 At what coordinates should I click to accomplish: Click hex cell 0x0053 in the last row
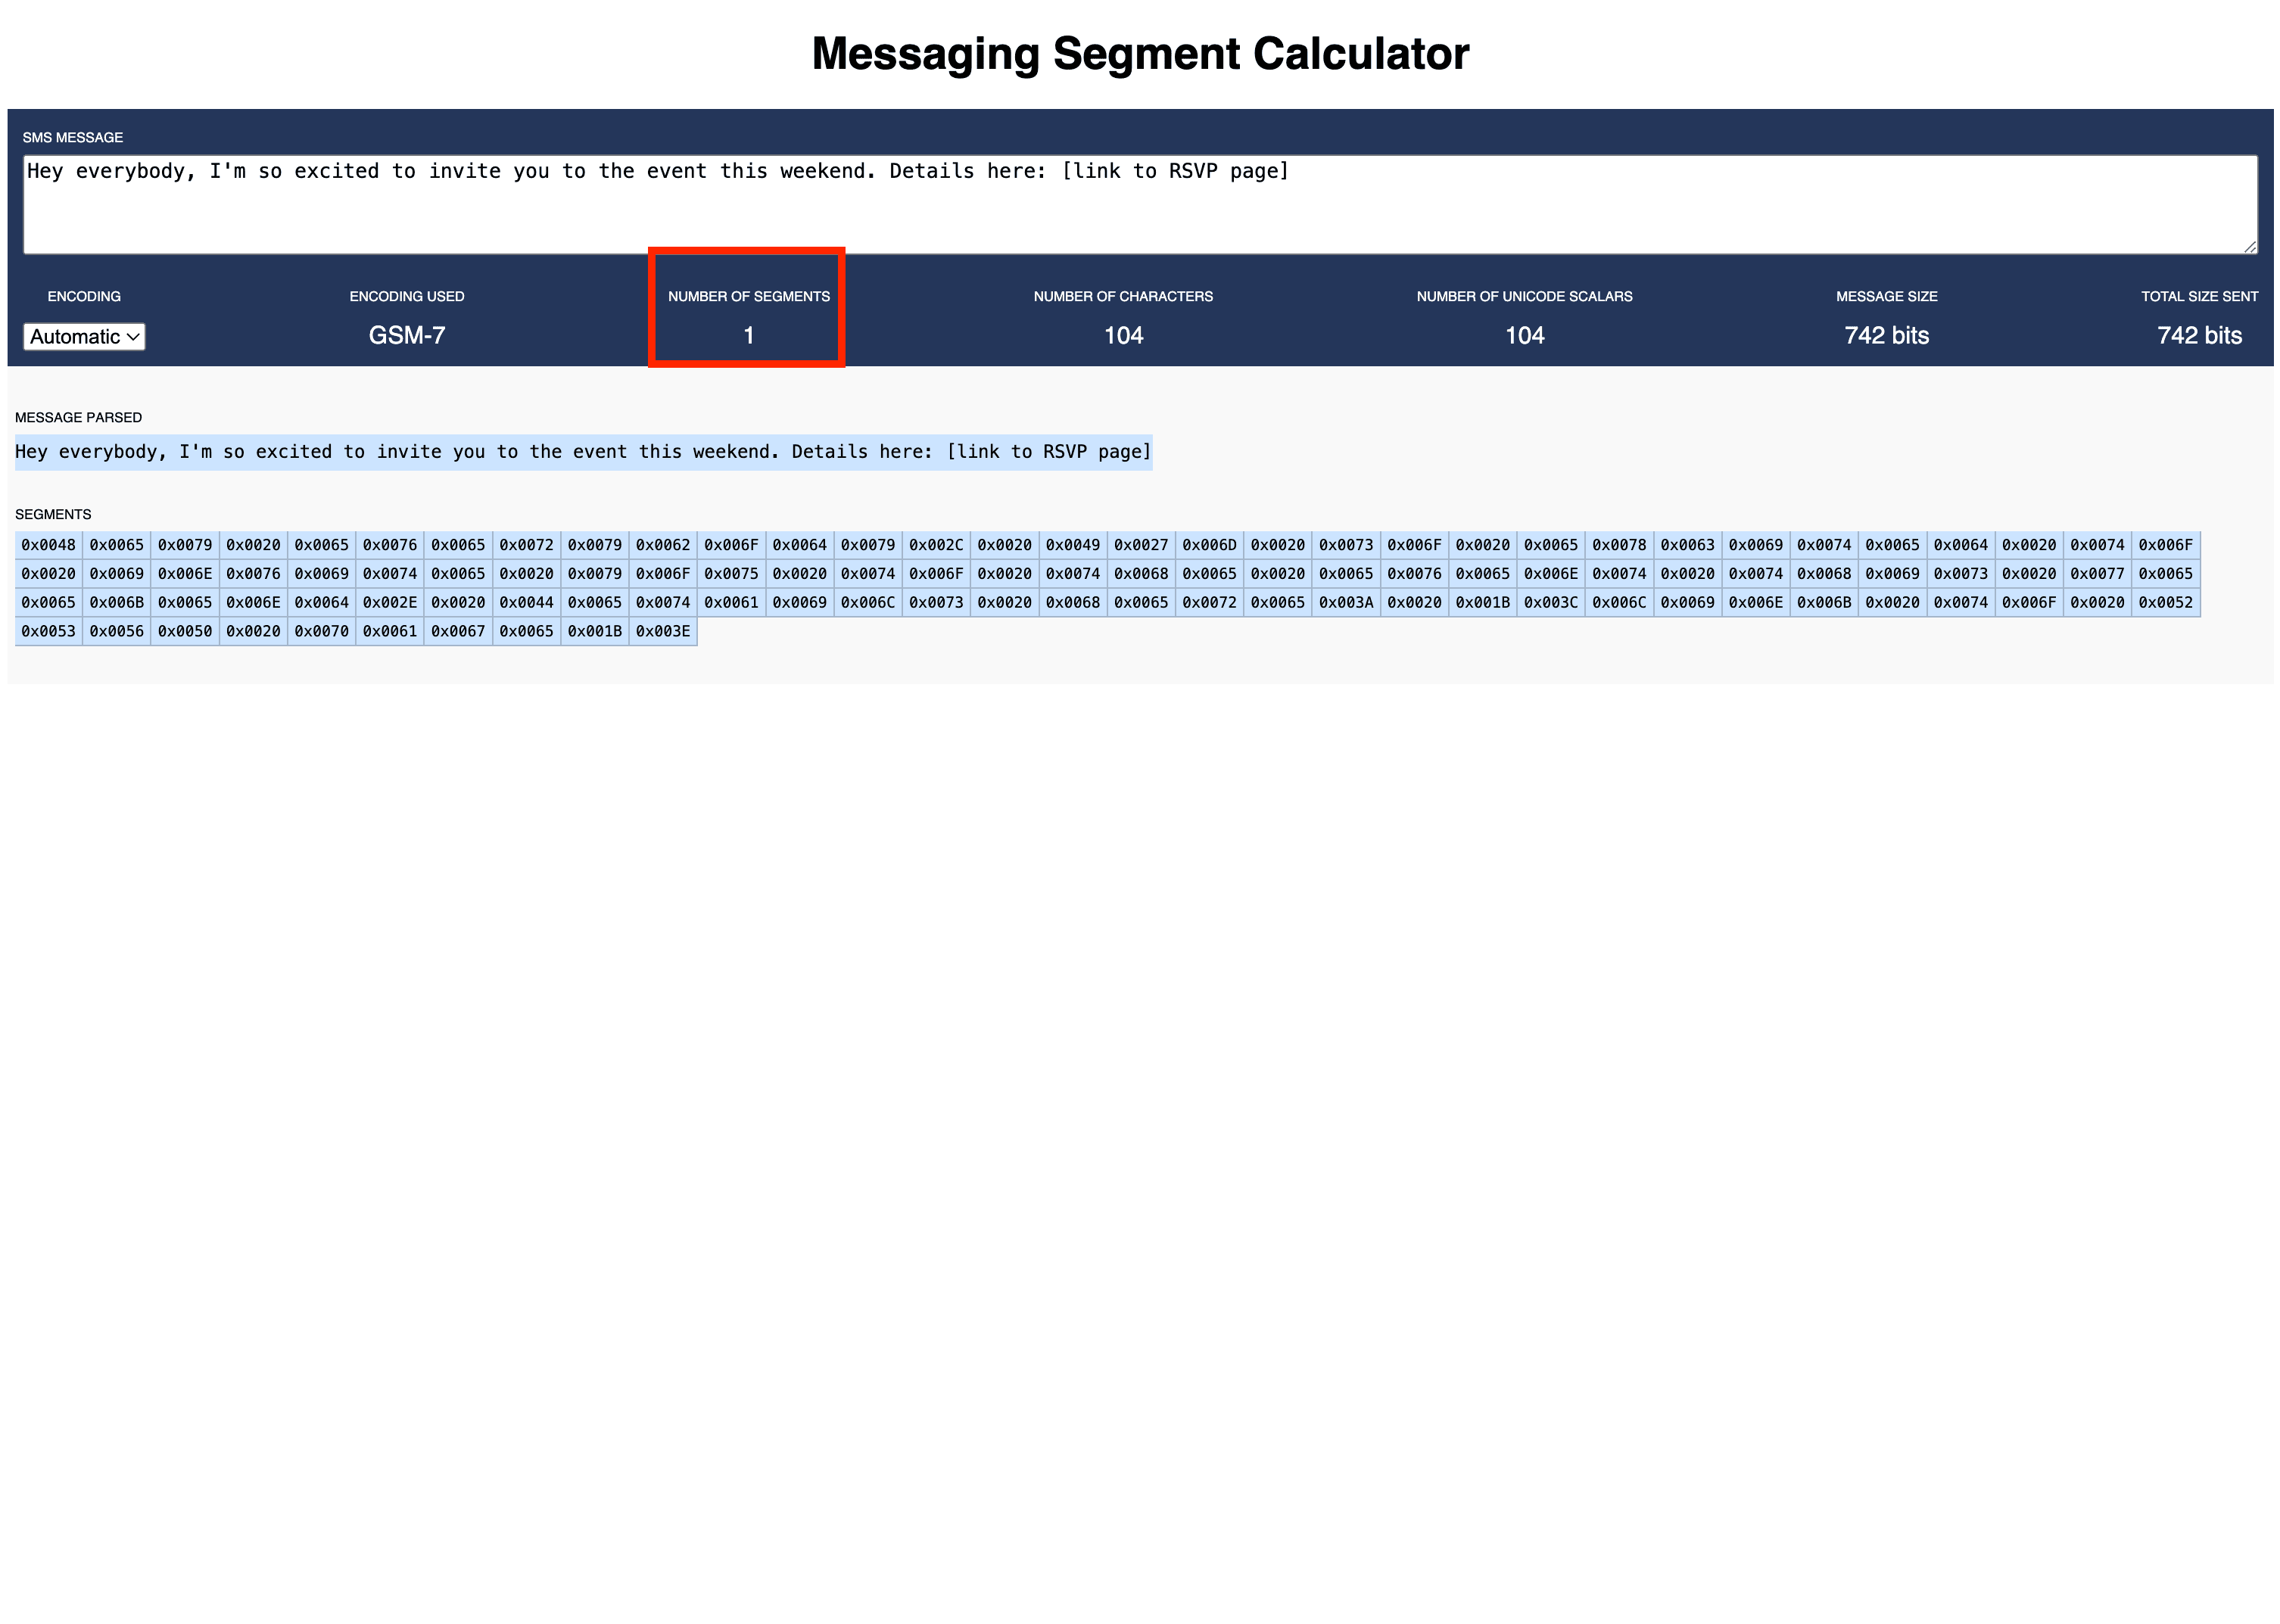tap(49, 631)
